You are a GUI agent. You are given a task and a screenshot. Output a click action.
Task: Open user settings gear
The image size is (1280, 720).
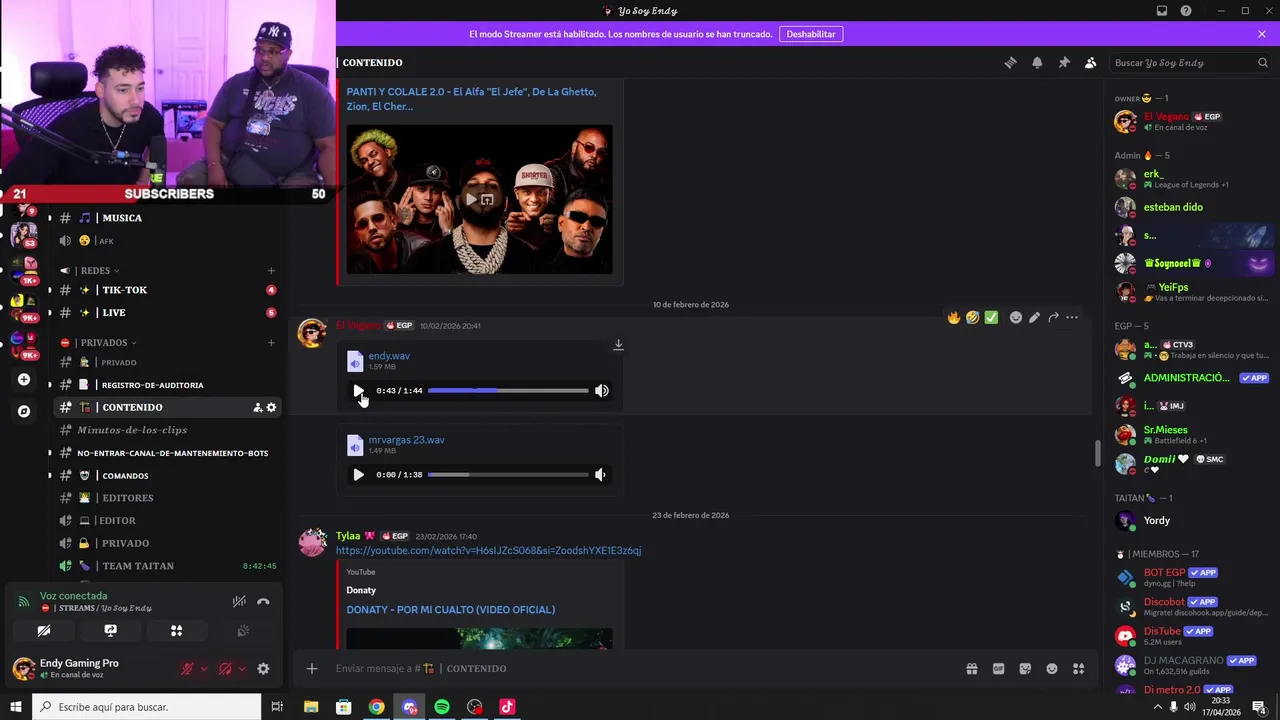[263, 669]
